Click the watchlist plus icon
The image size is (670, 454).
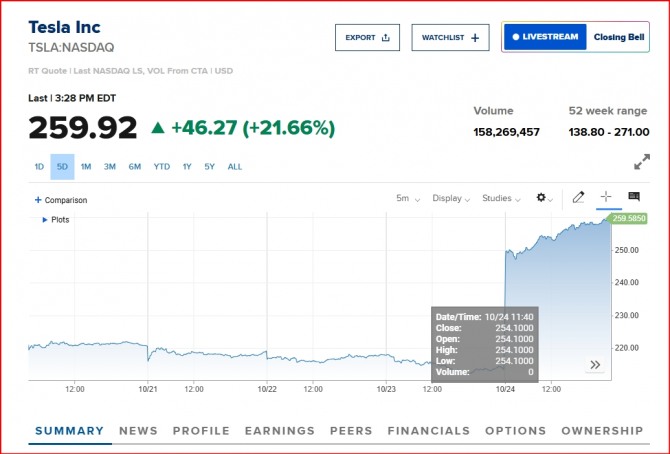pyautogui.click(x=474, y=38)
